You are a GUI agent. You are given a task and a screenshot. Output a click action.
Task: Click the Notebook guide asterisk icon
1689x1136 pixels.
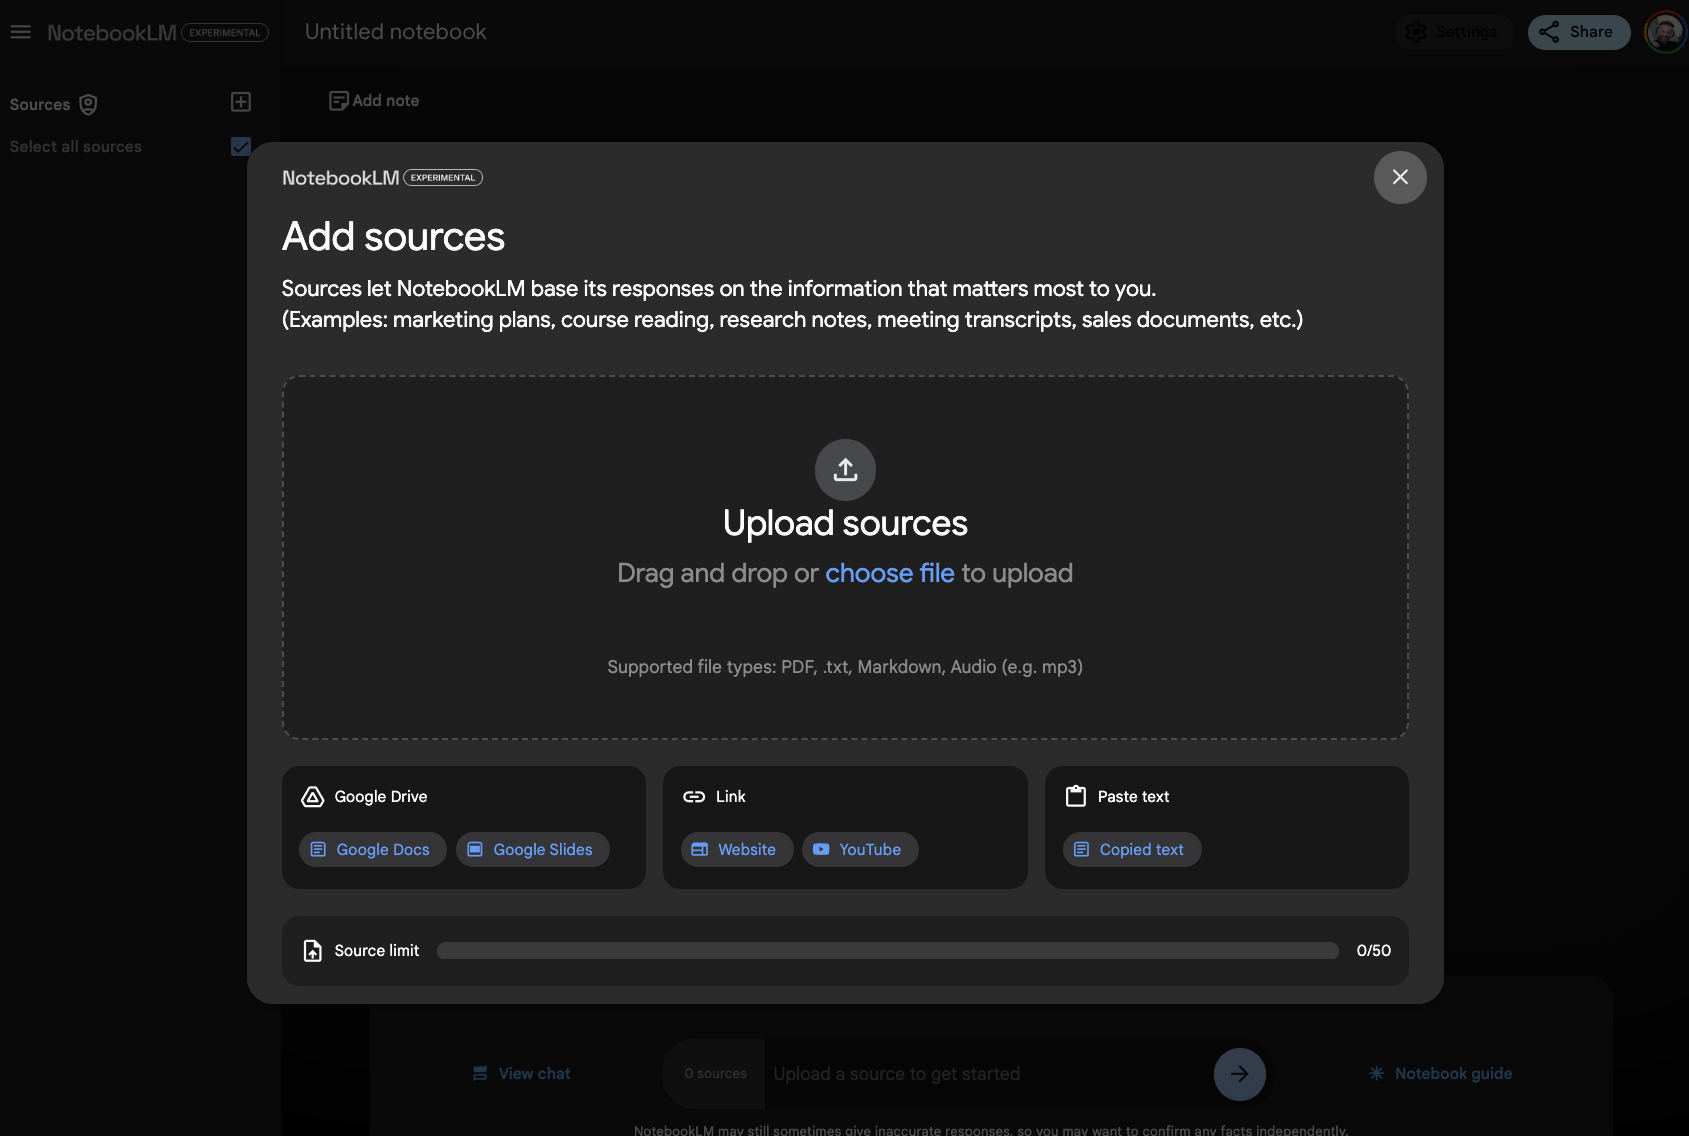pos(1377,1073)
